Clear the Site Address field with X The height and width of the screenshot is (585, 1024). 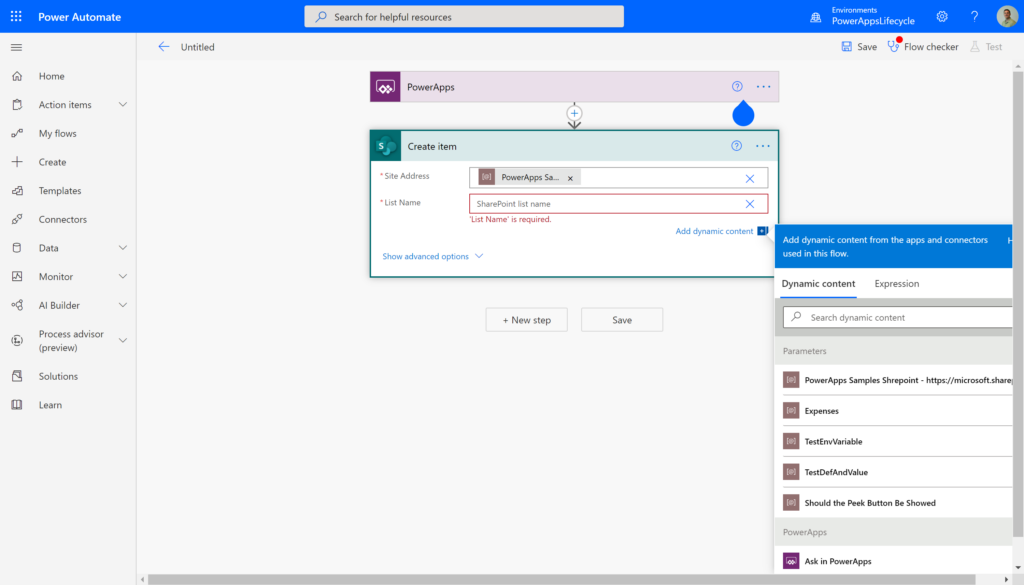[749, 178]
